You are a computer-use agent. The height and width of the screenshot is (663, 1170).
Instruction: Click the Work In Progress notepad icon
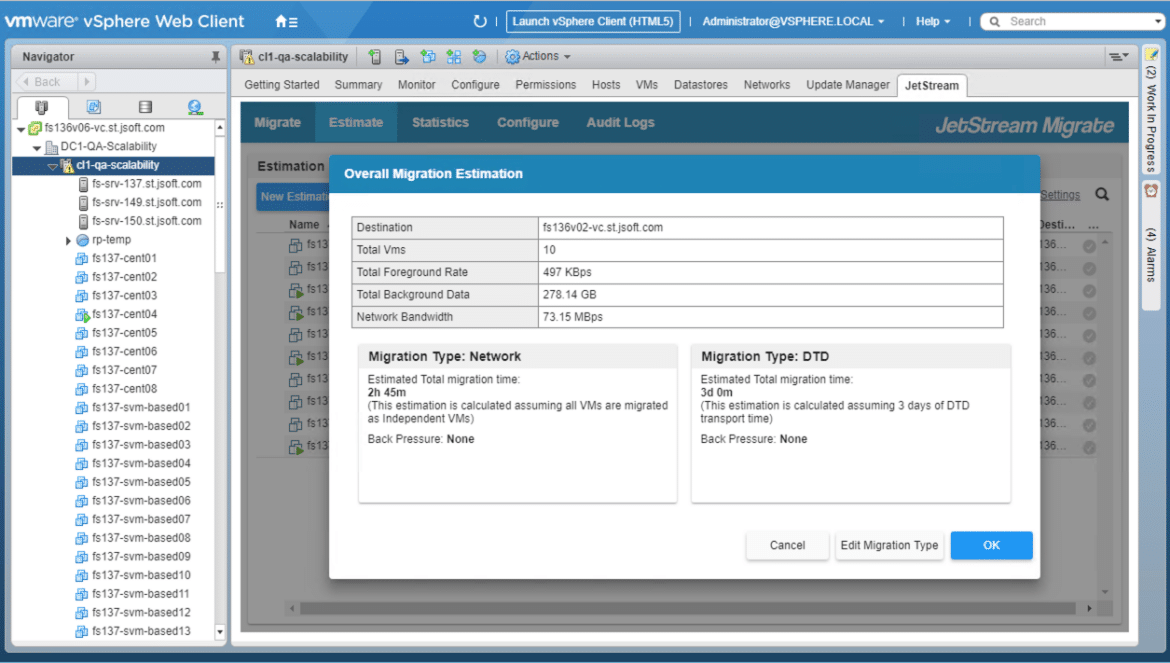pyautogui.click(x=1151, y=54)
